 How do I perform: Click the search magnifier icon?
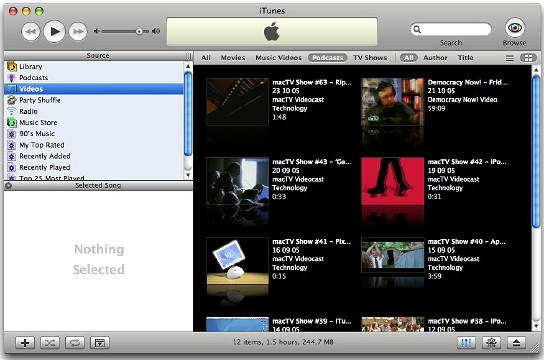click(417, 30)
